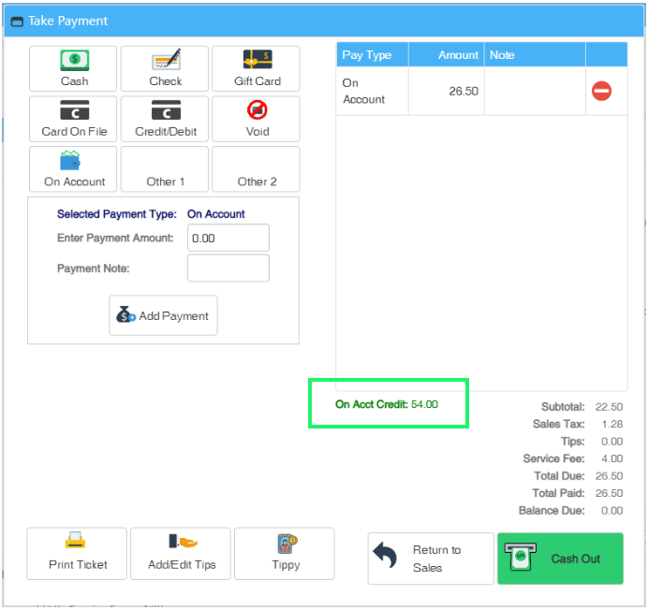Click the Balance Due value
This screenshot has height=610, width=648.
point(612,511)
